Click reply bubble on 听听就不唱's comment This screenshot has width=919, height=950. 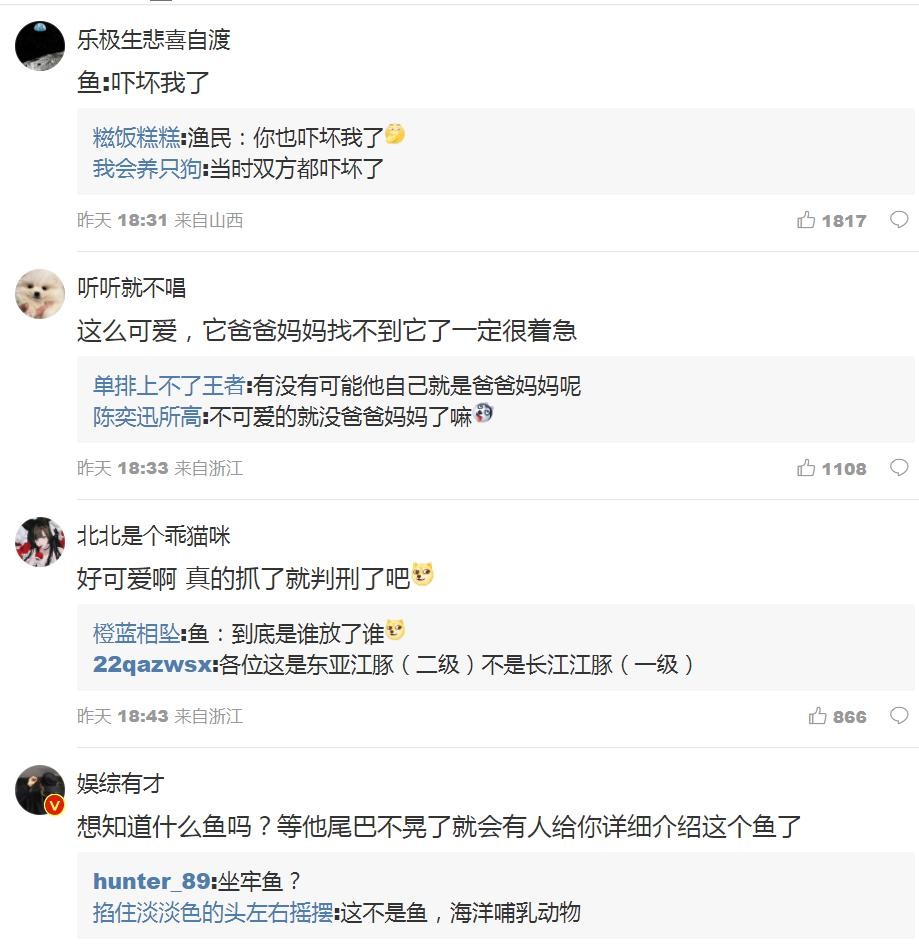click(899, 467)
